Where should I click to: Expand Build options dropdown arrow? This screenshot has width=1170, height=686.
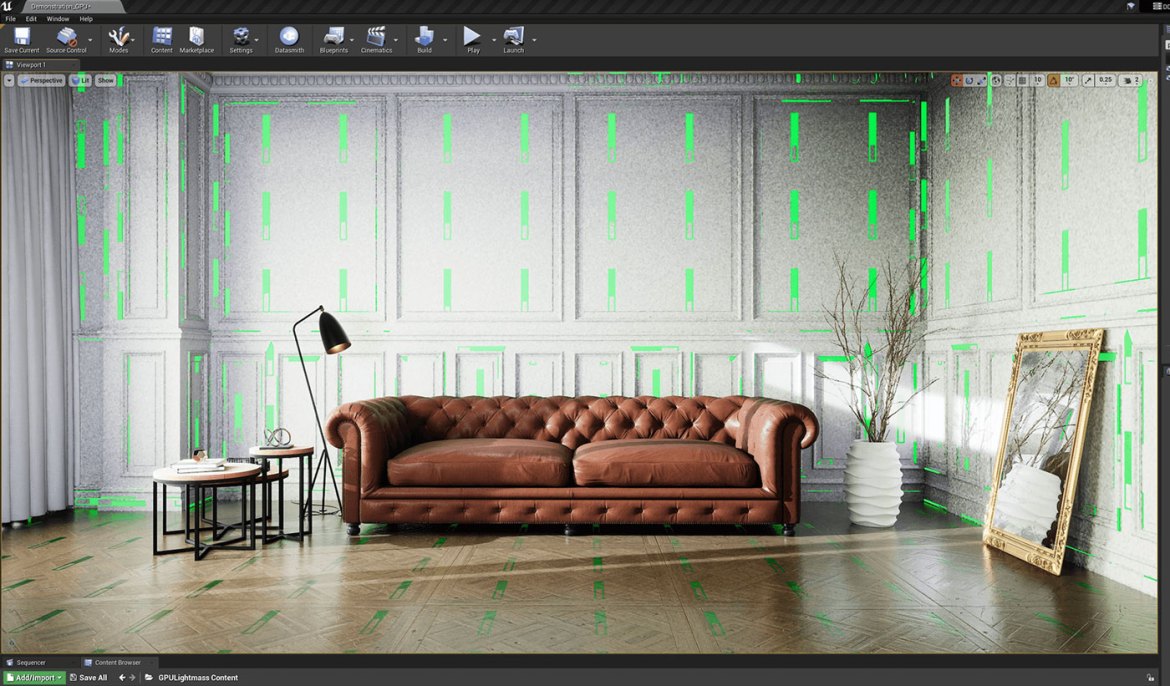pos(445,40)
